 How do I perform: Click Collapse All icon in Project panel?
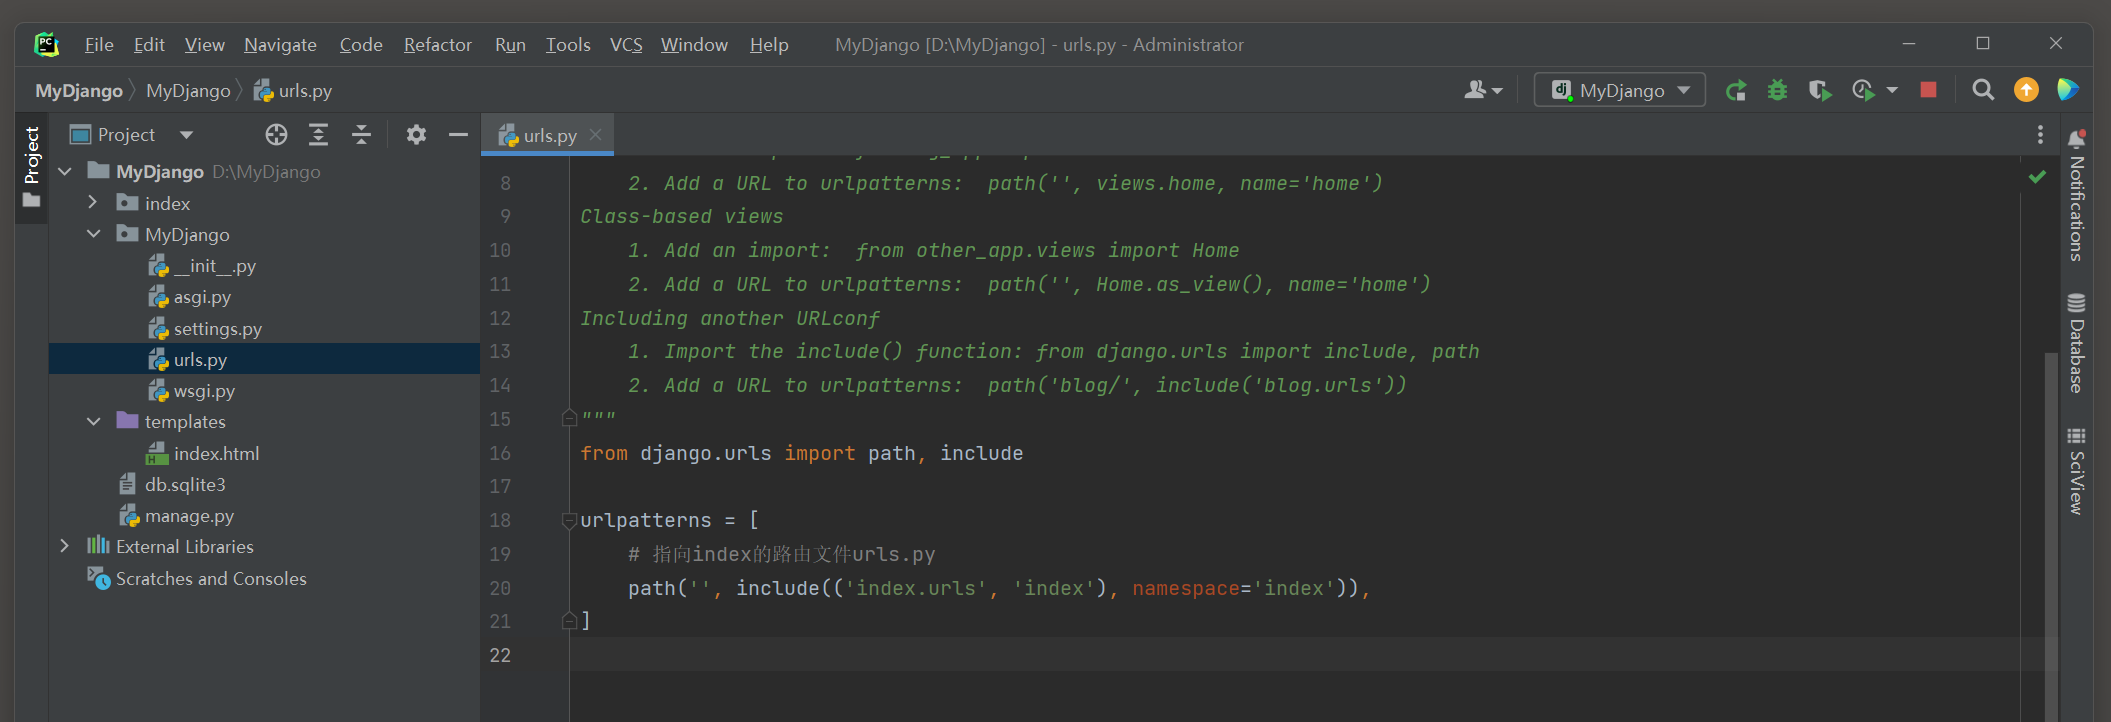point(361,135)
